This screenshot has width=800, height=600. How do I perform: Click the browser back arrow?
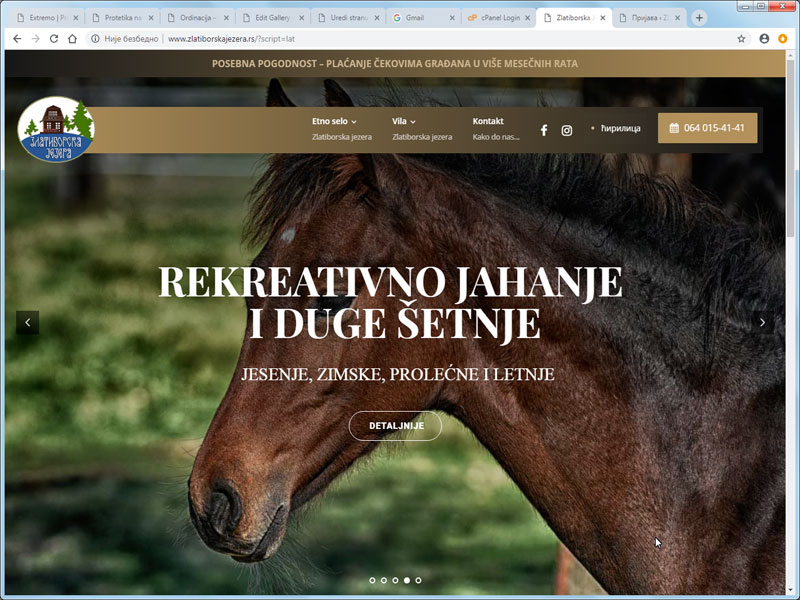click(x=17, y=39)
